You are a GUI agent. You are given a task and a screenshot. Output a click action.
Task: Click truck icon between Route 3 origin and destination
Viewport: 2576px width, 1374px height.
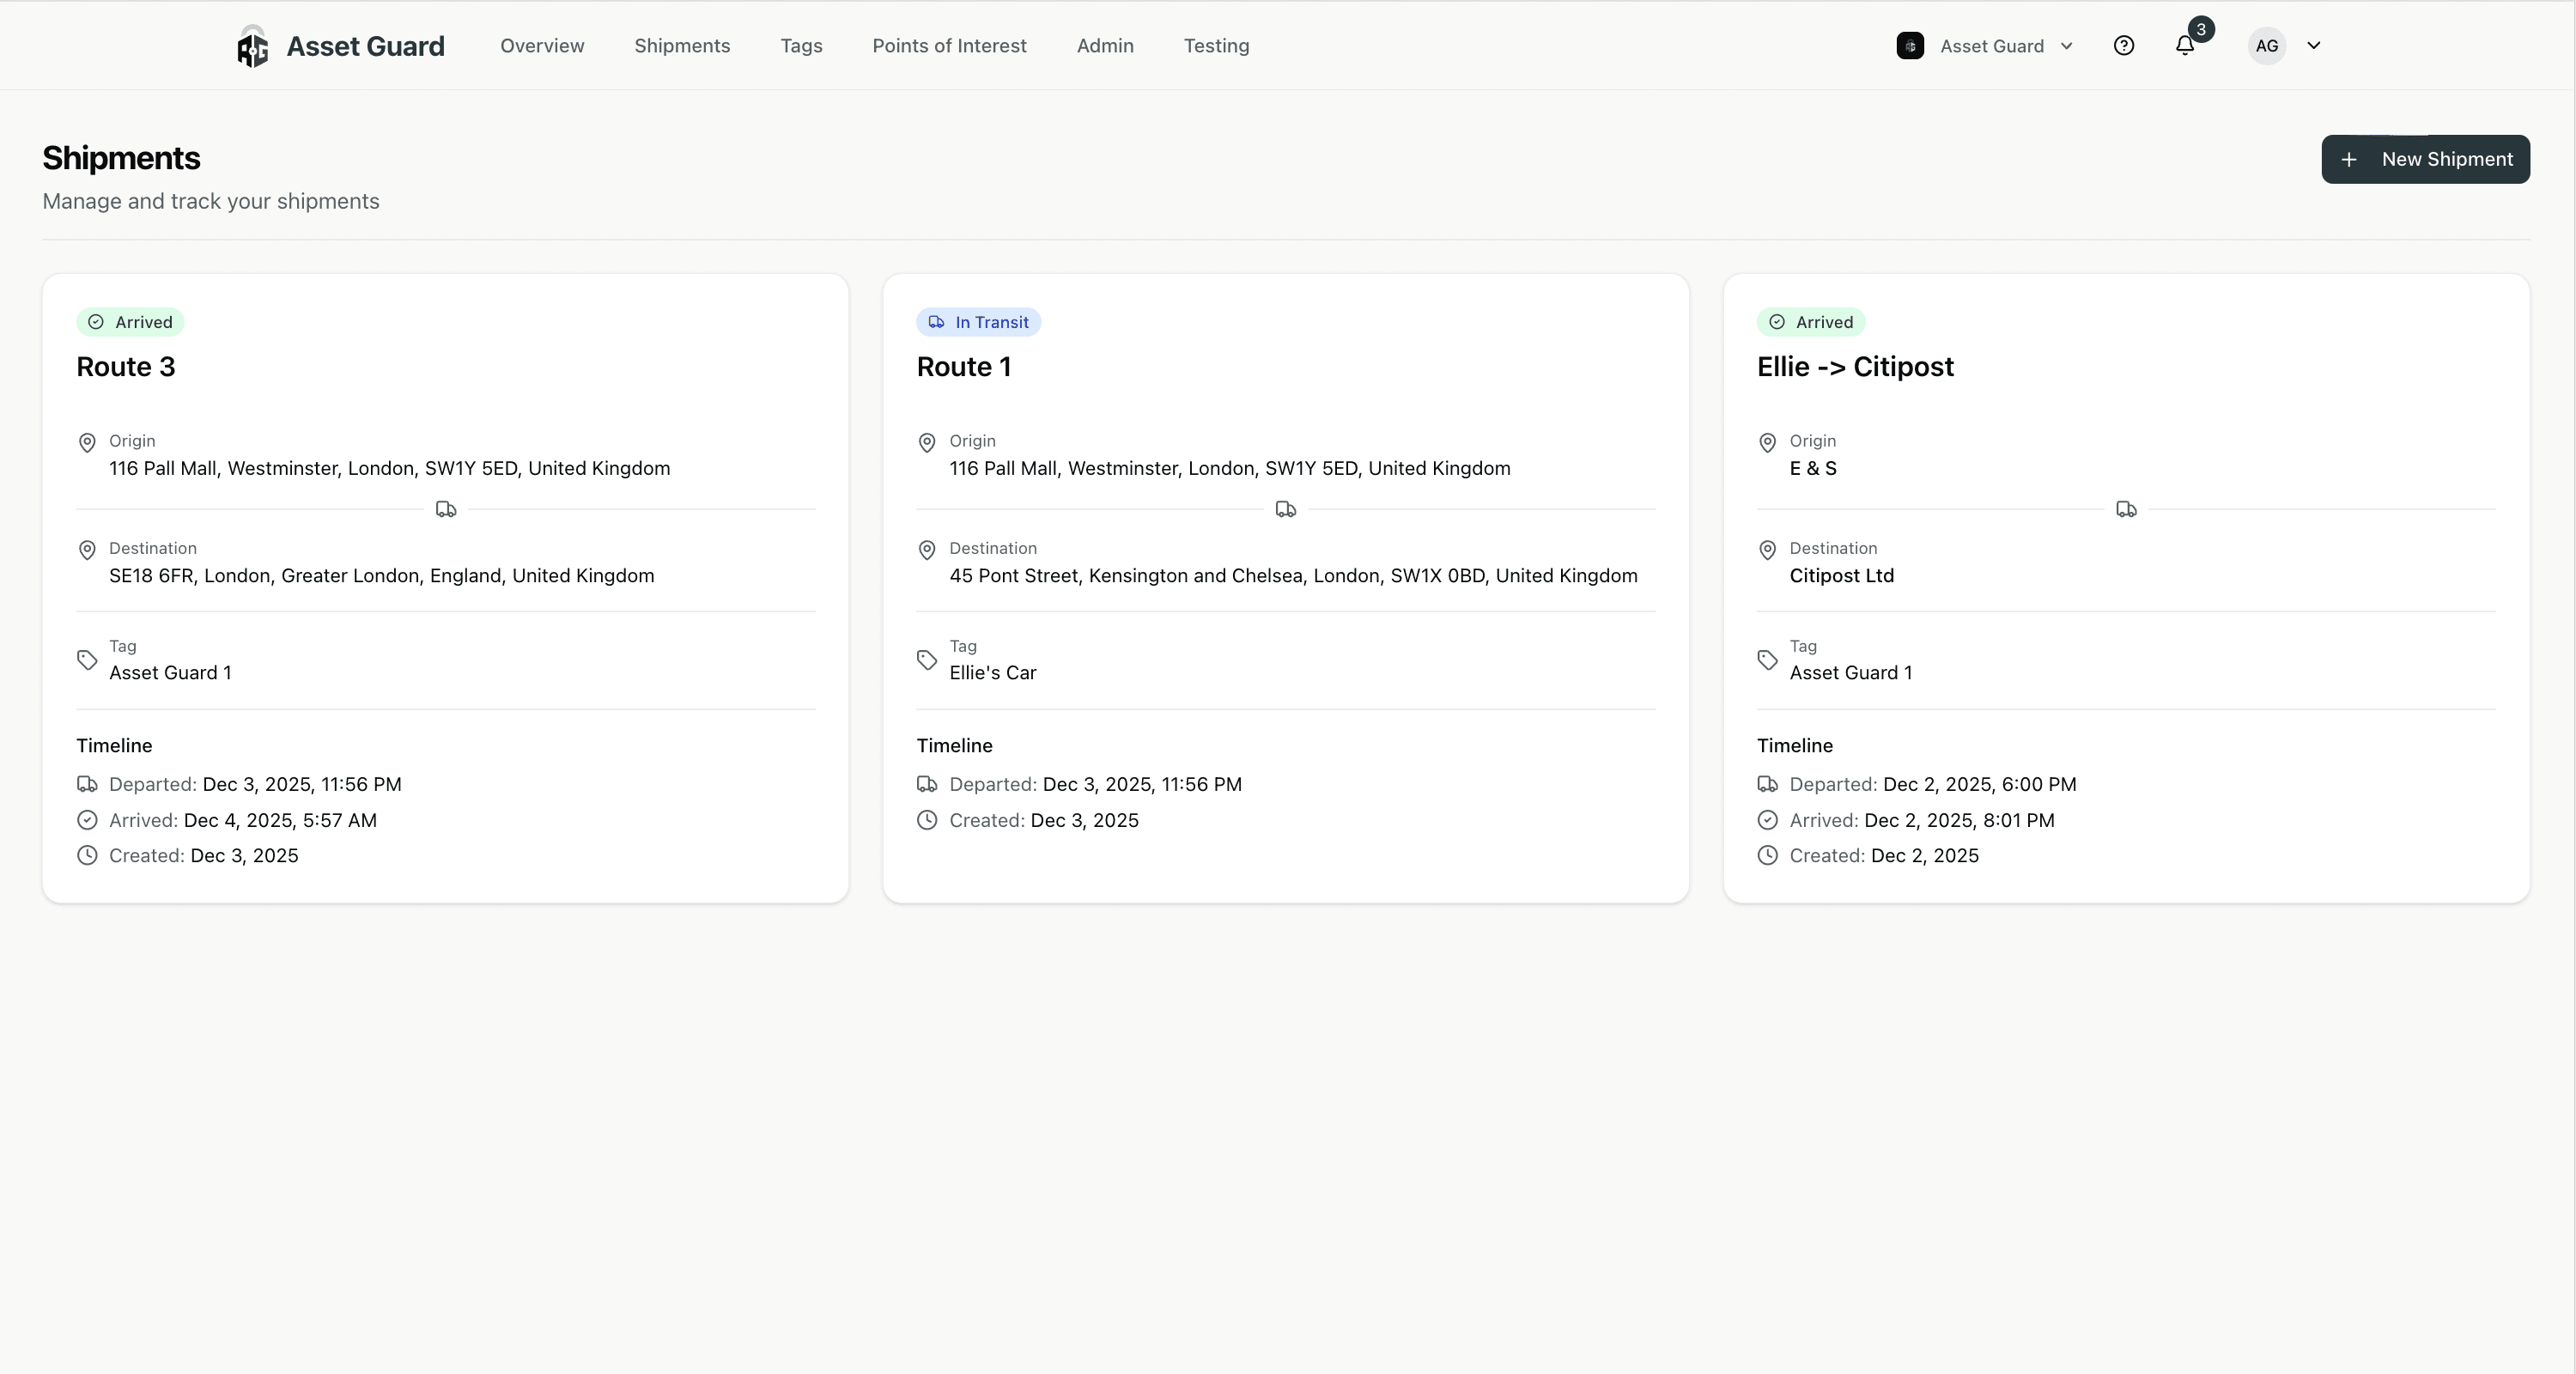coord(446,510)
